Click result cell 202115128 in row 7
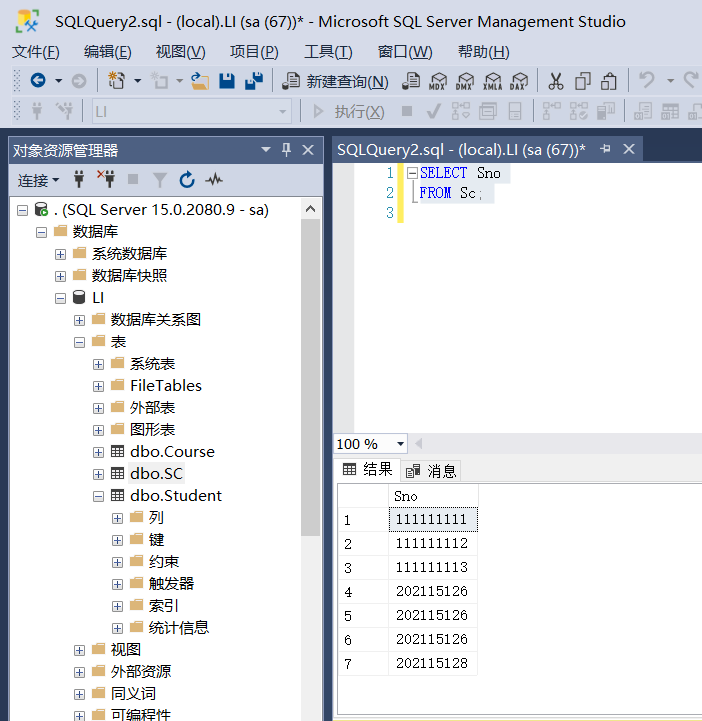Image resolution: width=702 pixels, height=721 pixels. [433, 664]
